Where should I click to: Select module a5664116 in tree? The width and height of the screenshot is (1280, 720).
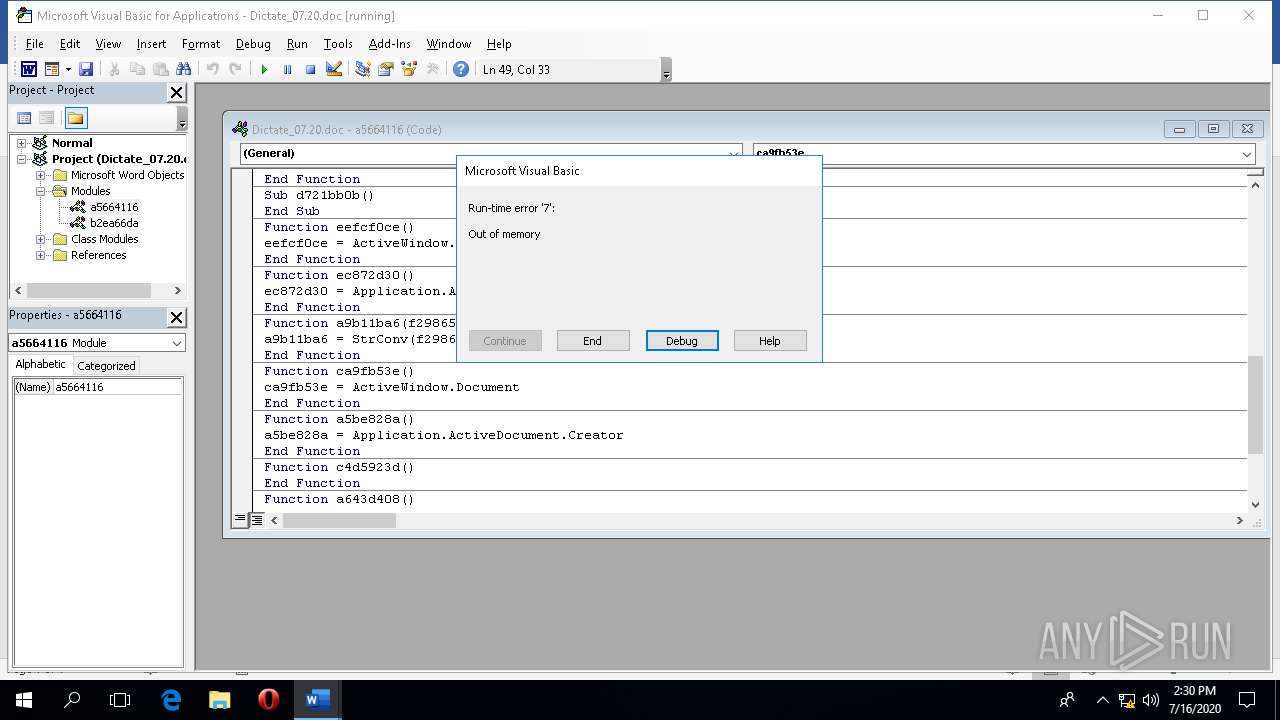(113, 207)
